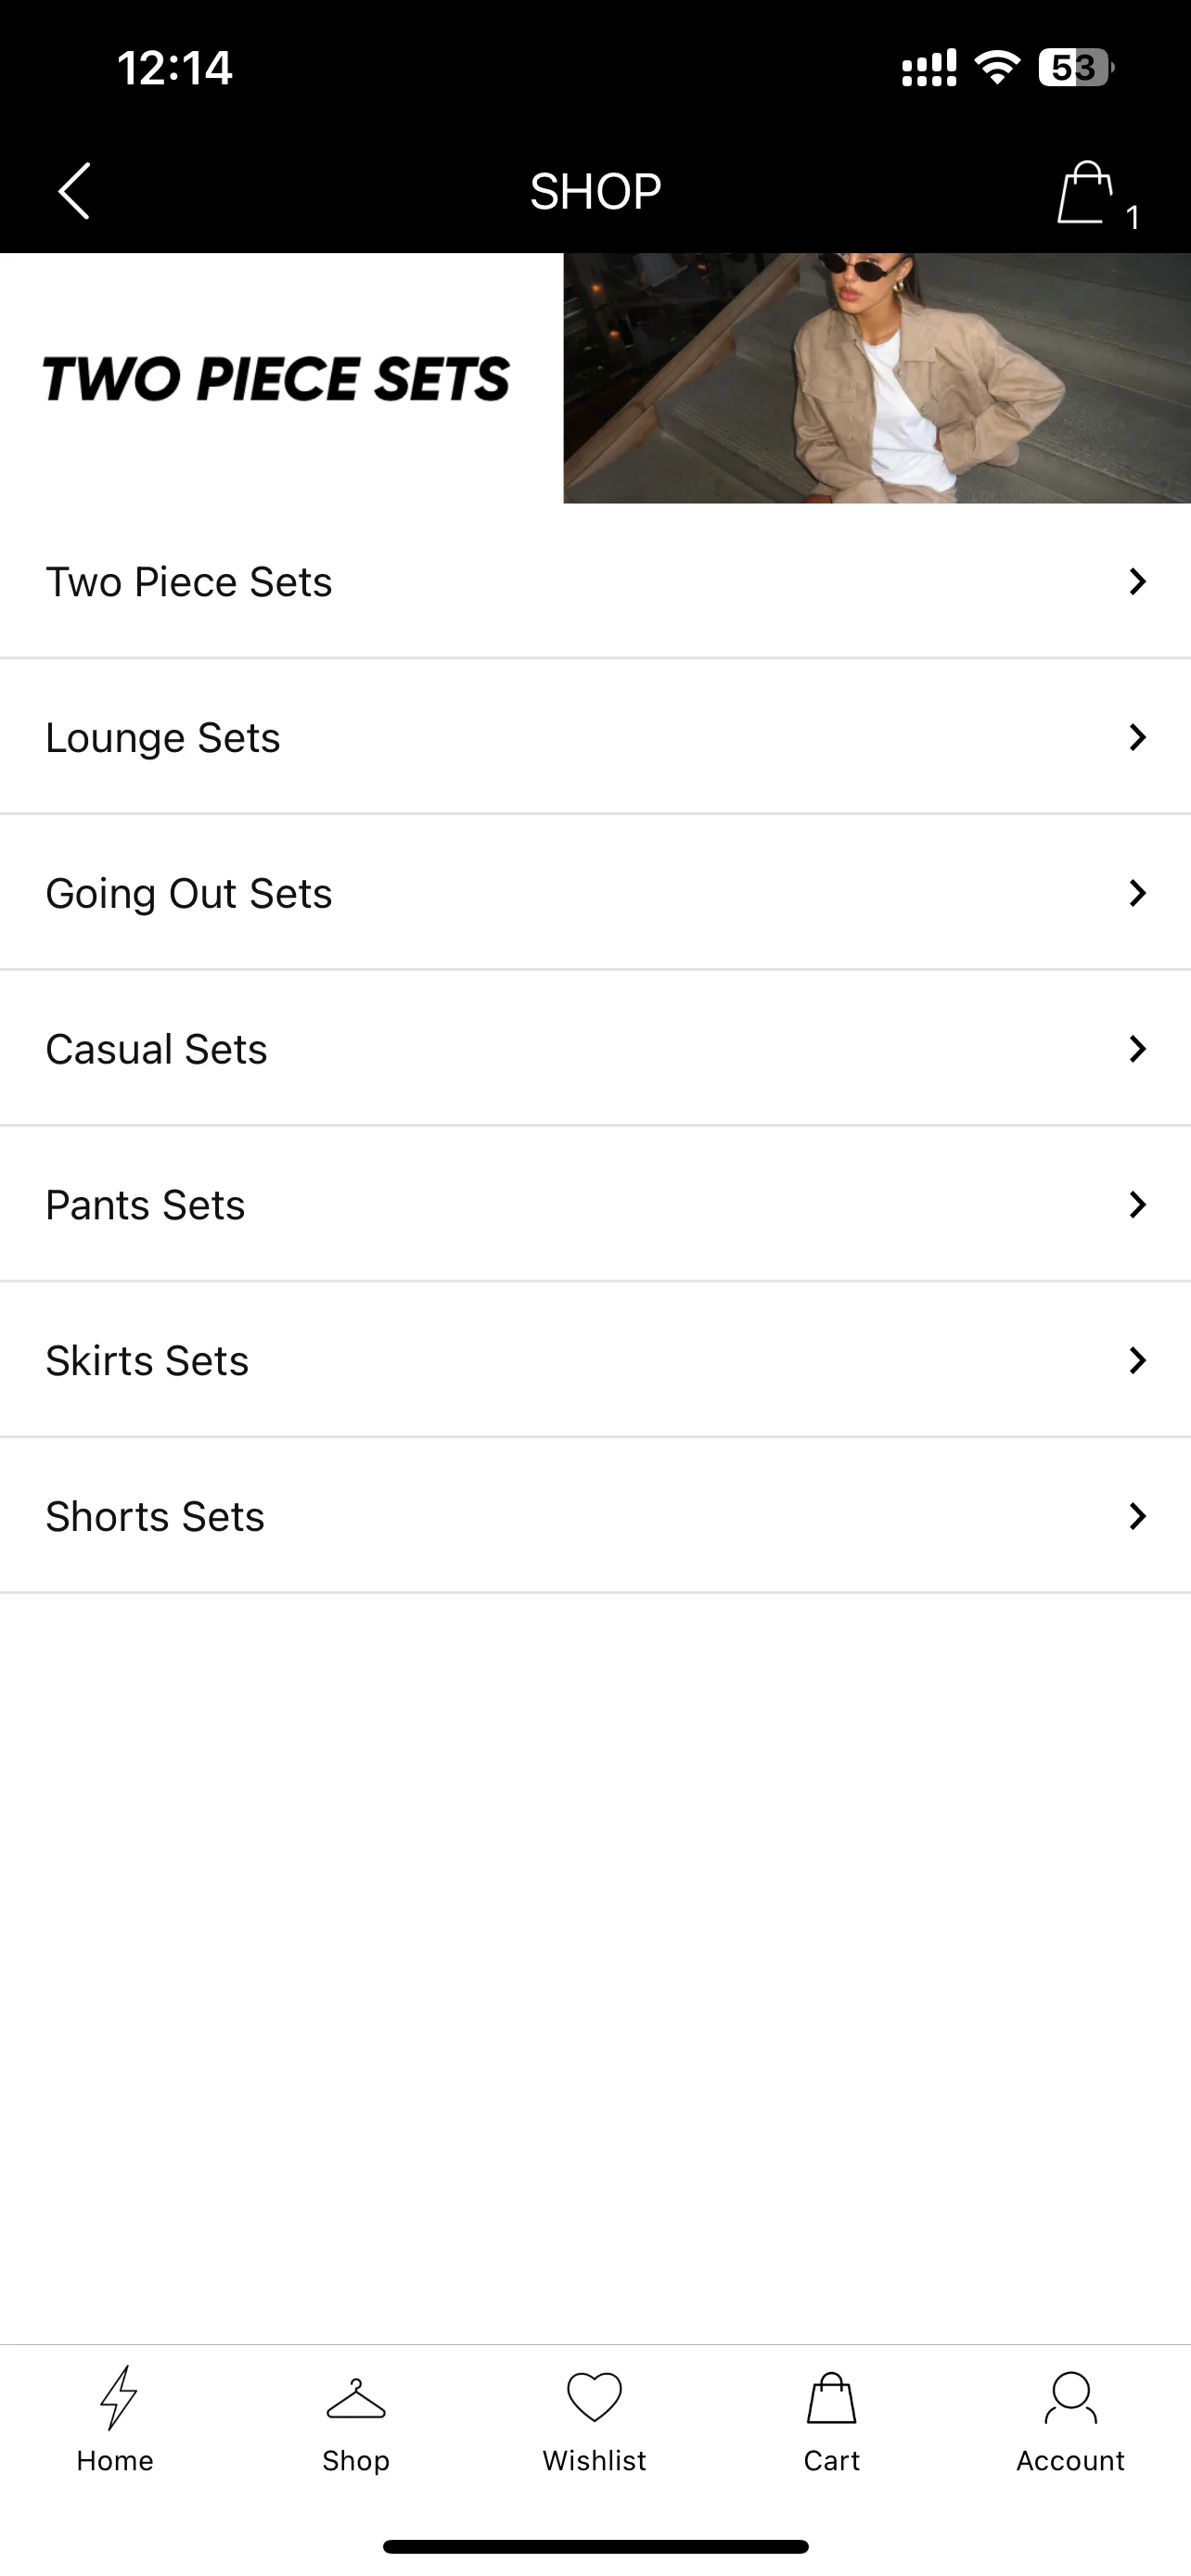Open Account person icon
1191x2576 pixels.
pyautogui.click(x=1071, y=2398)
